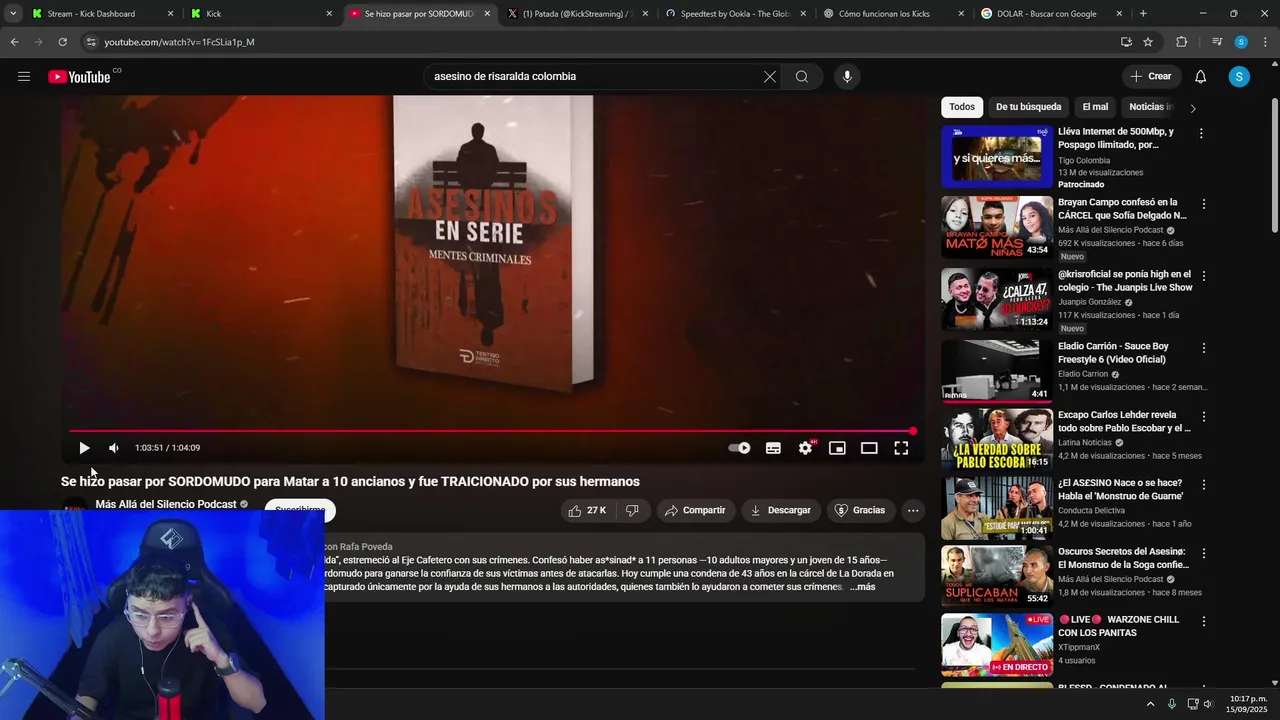Open tab search dropdown arrow
Viewport: 1280px width, 720px height.
tap(13, 14)
